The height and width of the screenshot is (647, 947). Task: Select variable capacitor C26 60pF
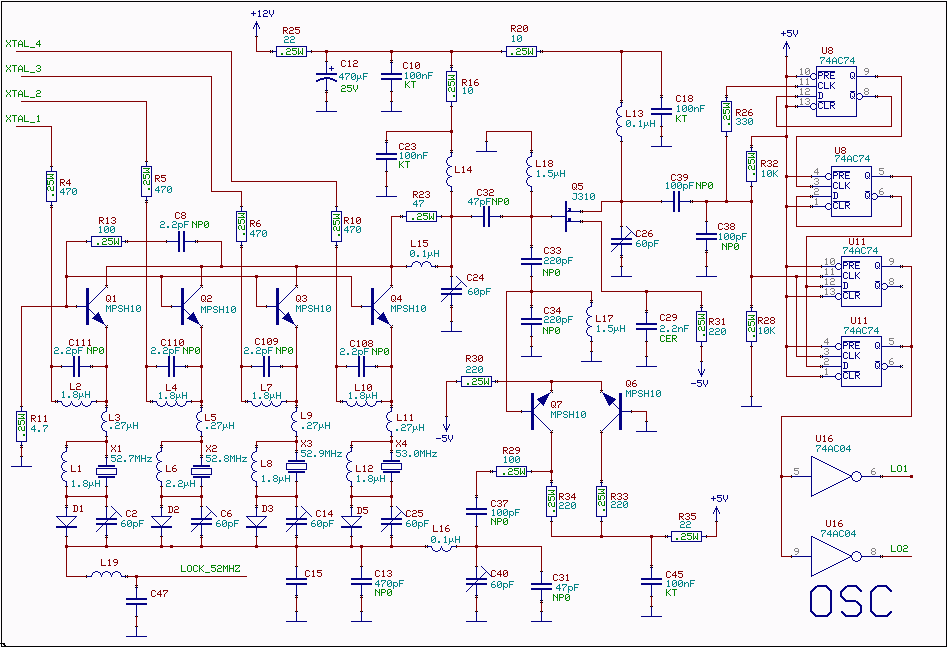621,243
